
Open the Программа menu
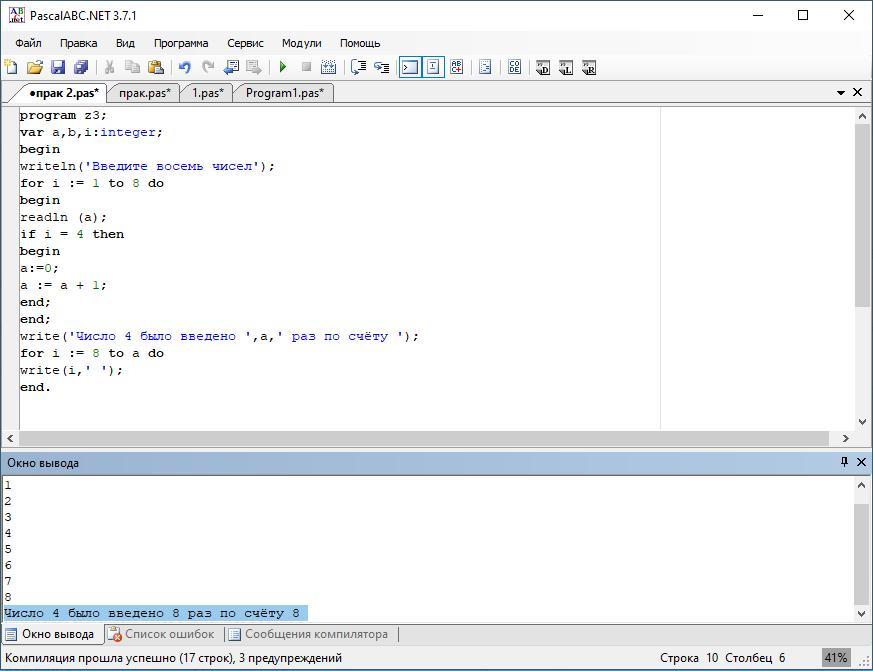(181, 43)
